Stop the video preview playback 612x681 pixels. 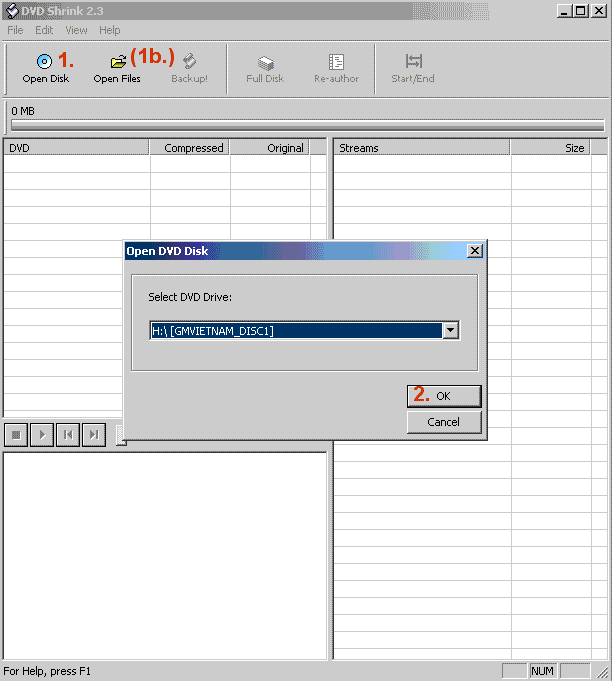[x=16, y=435]
